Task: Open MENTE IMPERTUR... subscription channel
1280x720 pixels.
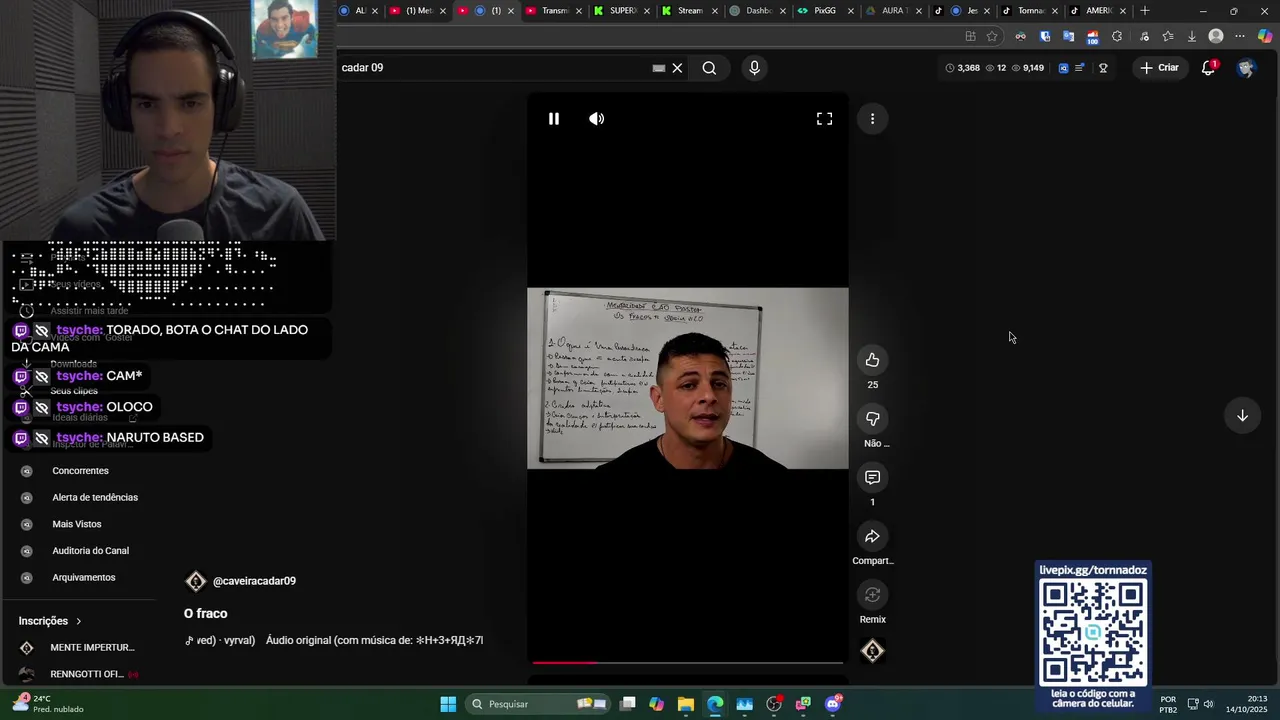Action: 80,648
